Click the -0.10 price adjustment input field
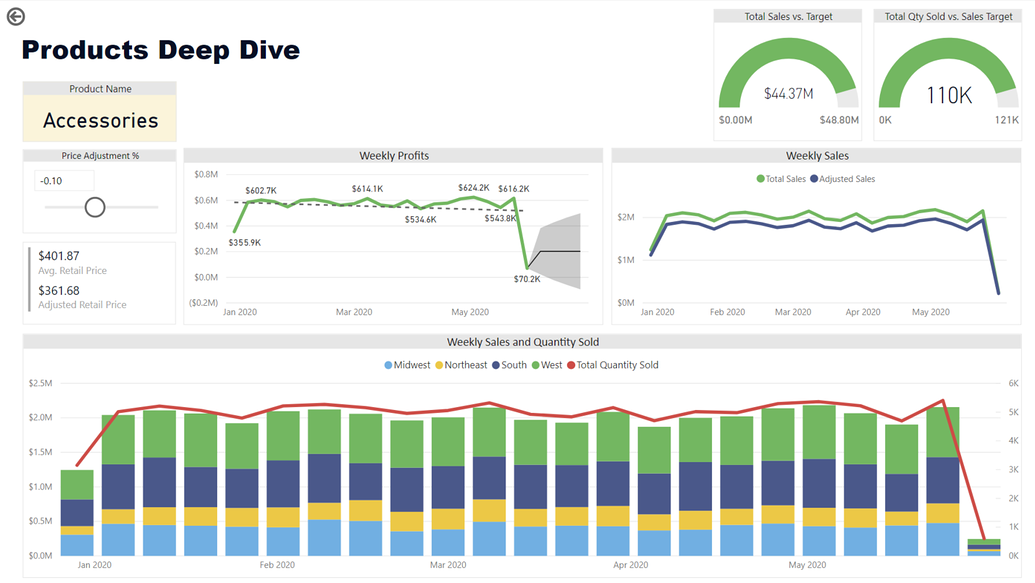 click(64, 180)
